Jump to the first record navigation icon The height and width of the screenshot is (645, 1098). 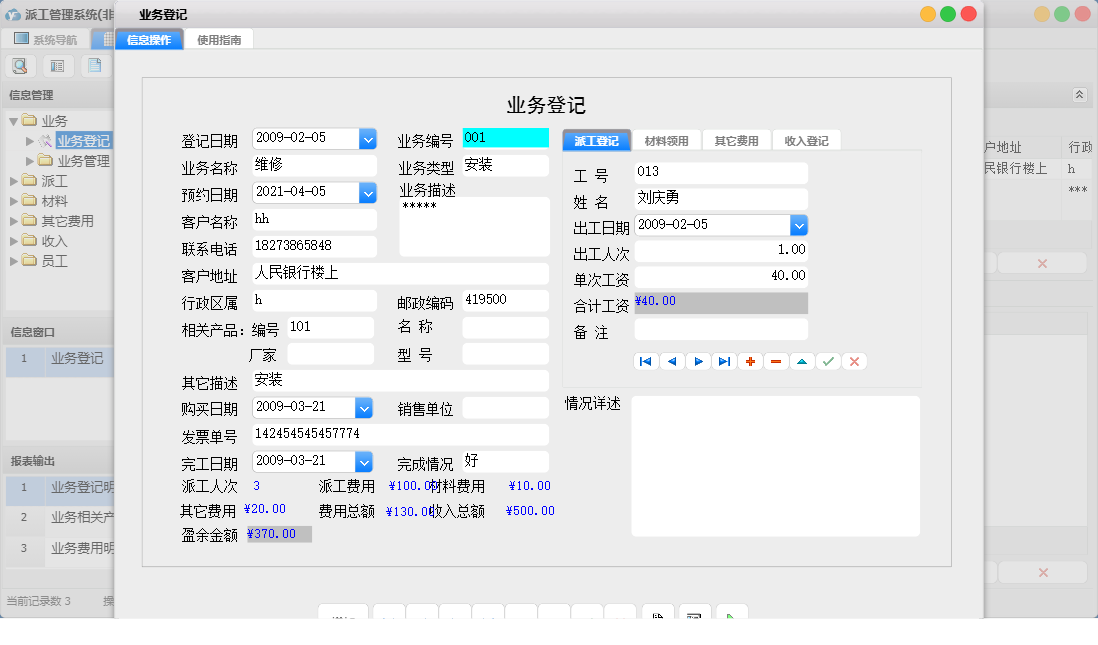646,361
